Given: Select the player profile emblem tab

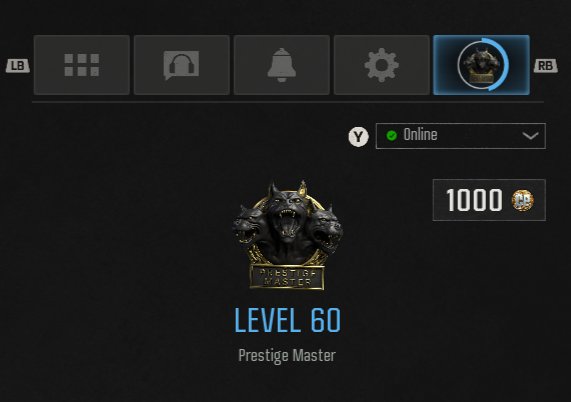Looking at the screenshot, I should [x=481, y=65].
